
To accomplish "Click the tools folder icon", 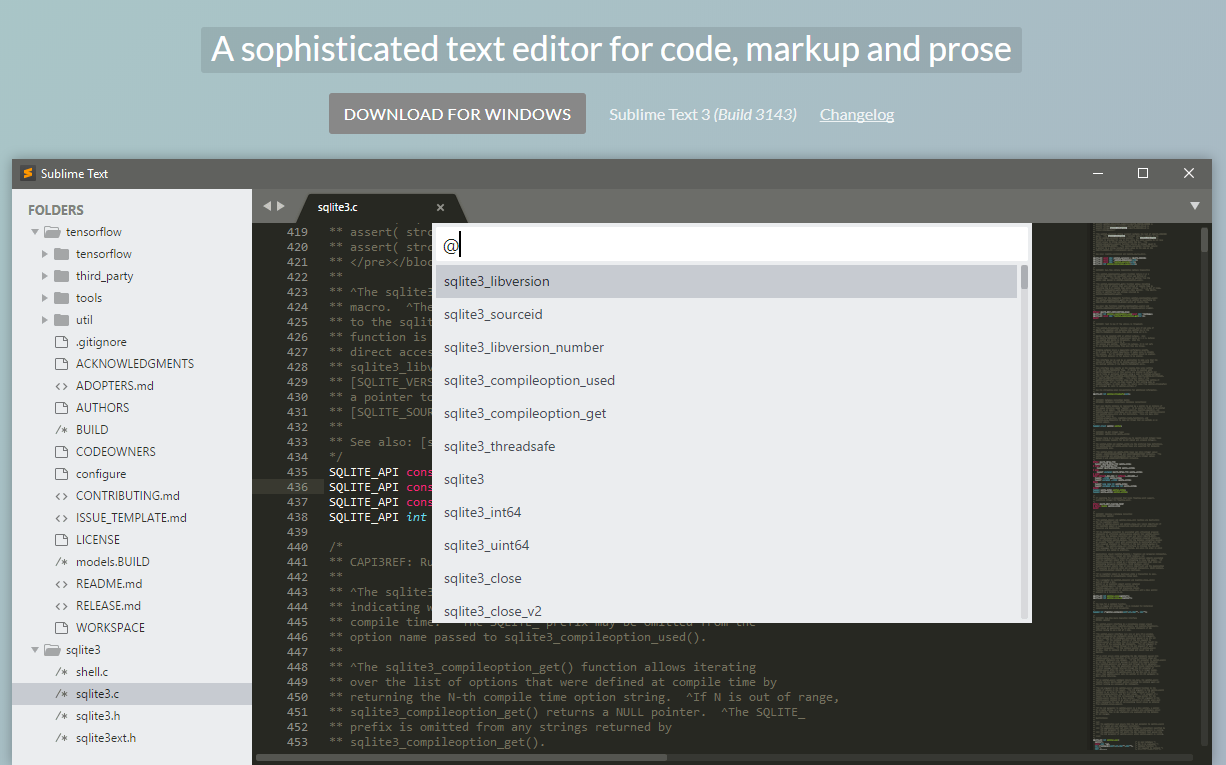I will pyautogui.click(x=61, y=298).
